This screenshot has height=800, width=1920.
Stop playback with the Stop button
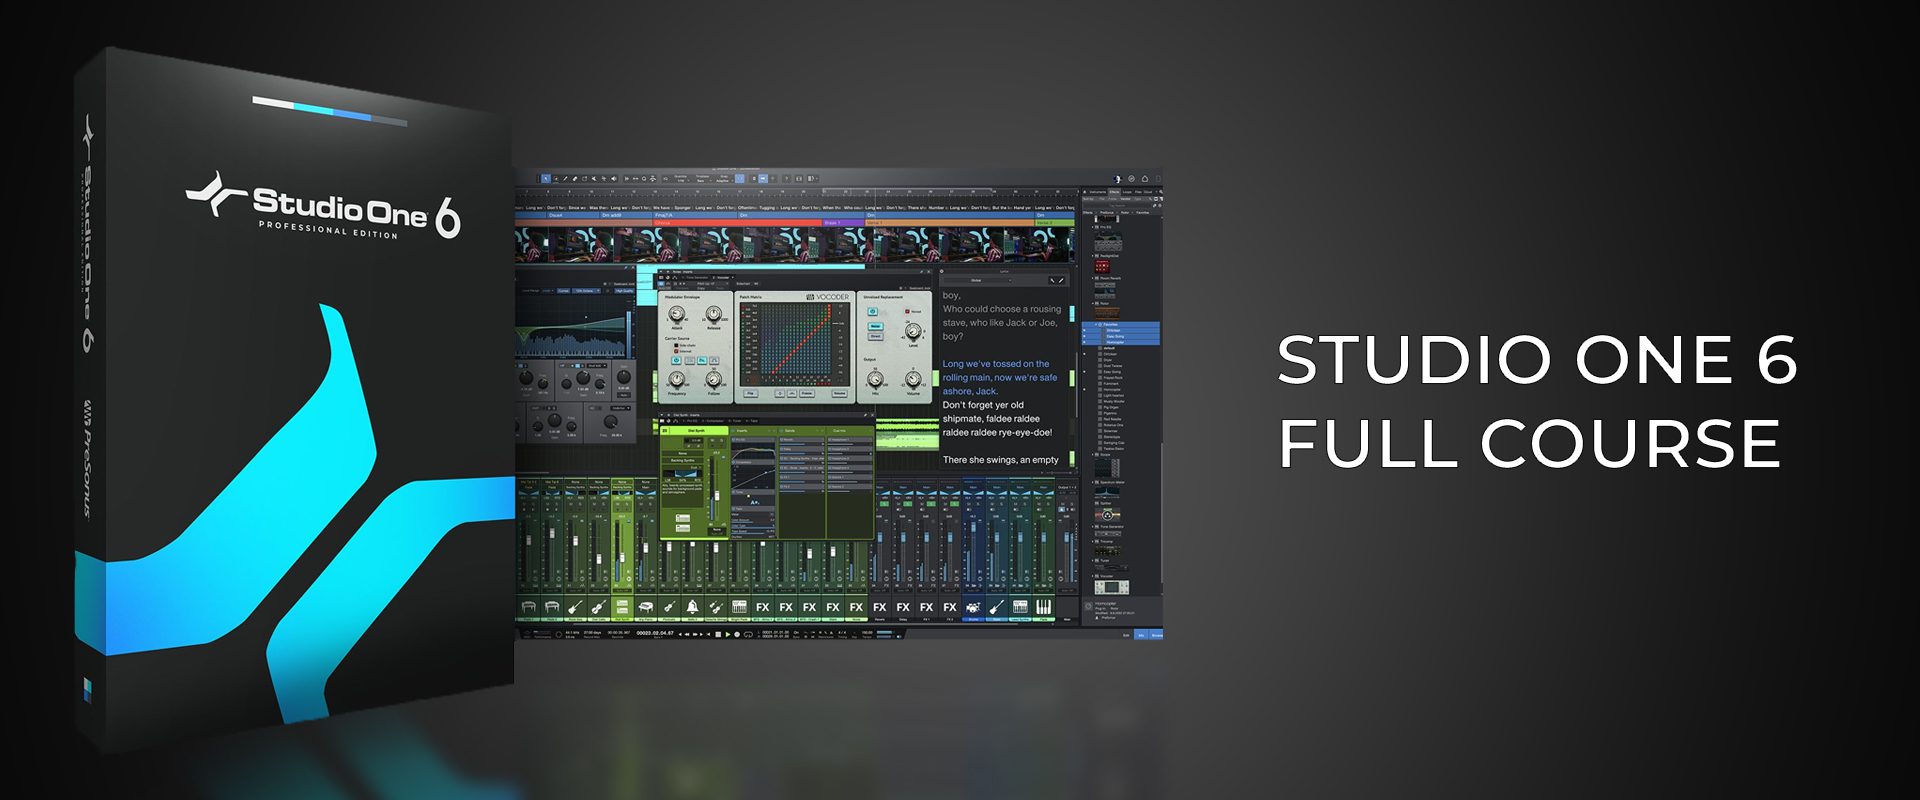pos(718,634)
